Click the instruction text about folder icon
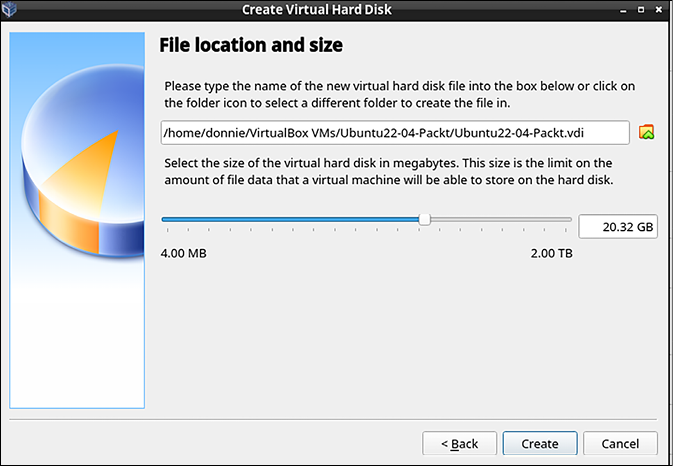 click(x=400, y=94)
